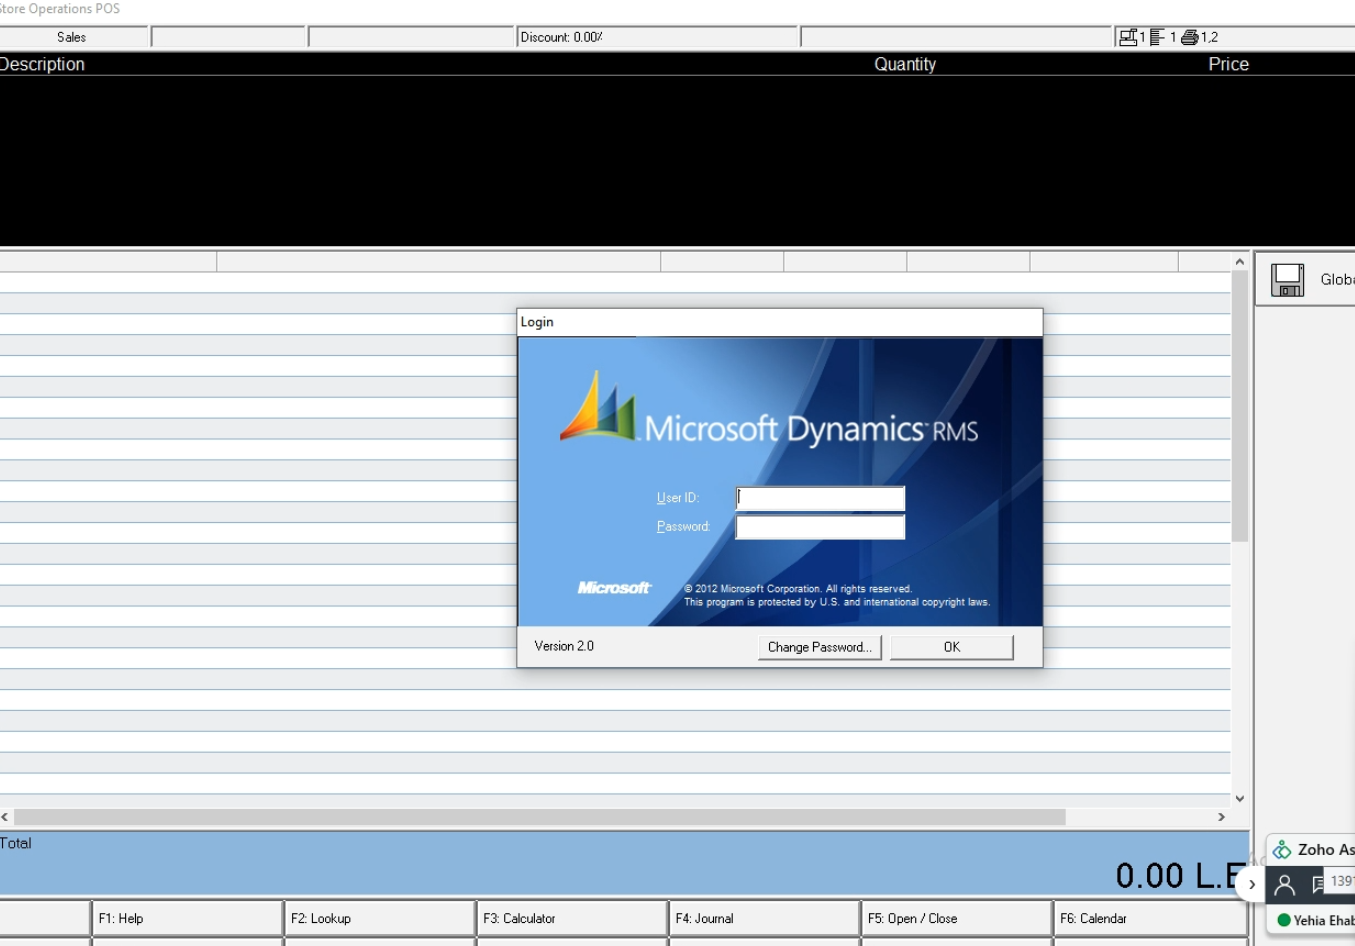The height and width of the screenshot is (946, 1355).
Task: Open the Zoho Assist chat icon
Action: [x=1319, y=885]
